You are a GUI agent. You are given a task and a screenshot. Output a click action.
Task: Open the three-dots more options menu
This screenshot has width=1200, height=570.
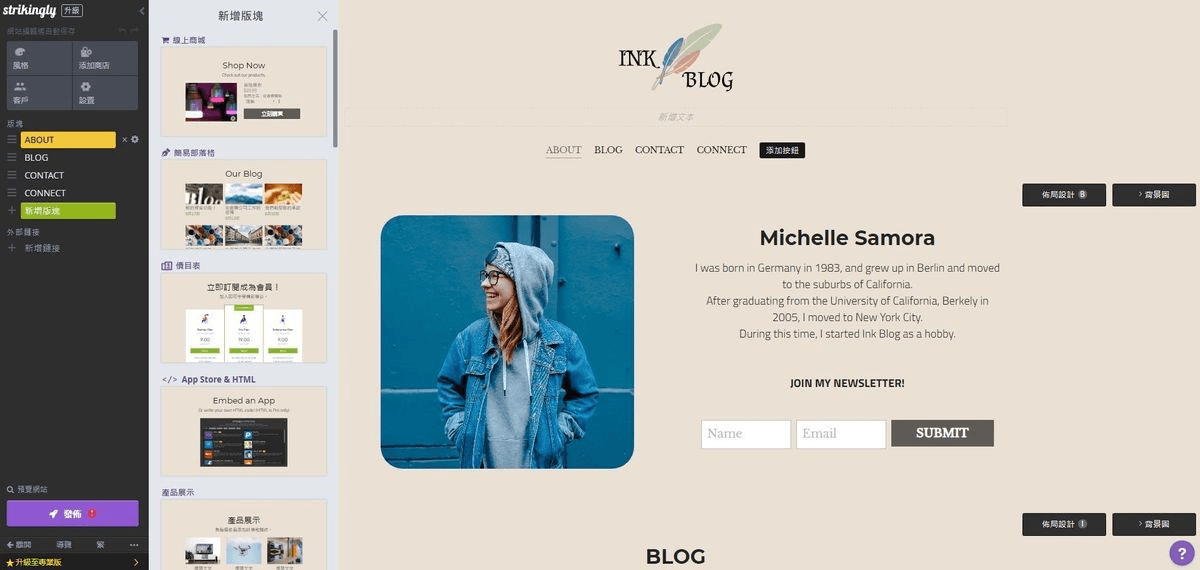click(x=134, y=545)
